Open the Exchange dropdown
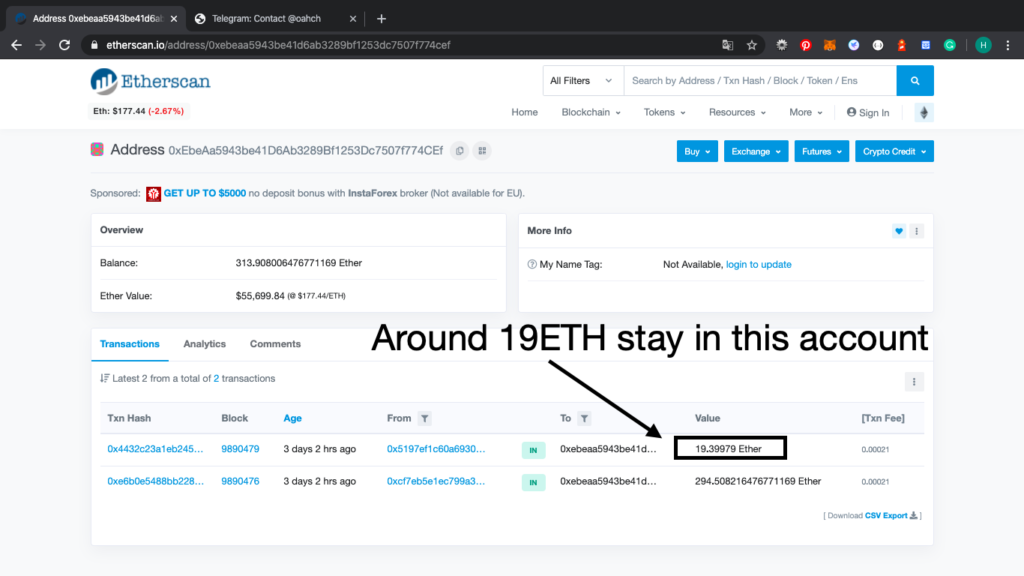 [x=756, y=152]
